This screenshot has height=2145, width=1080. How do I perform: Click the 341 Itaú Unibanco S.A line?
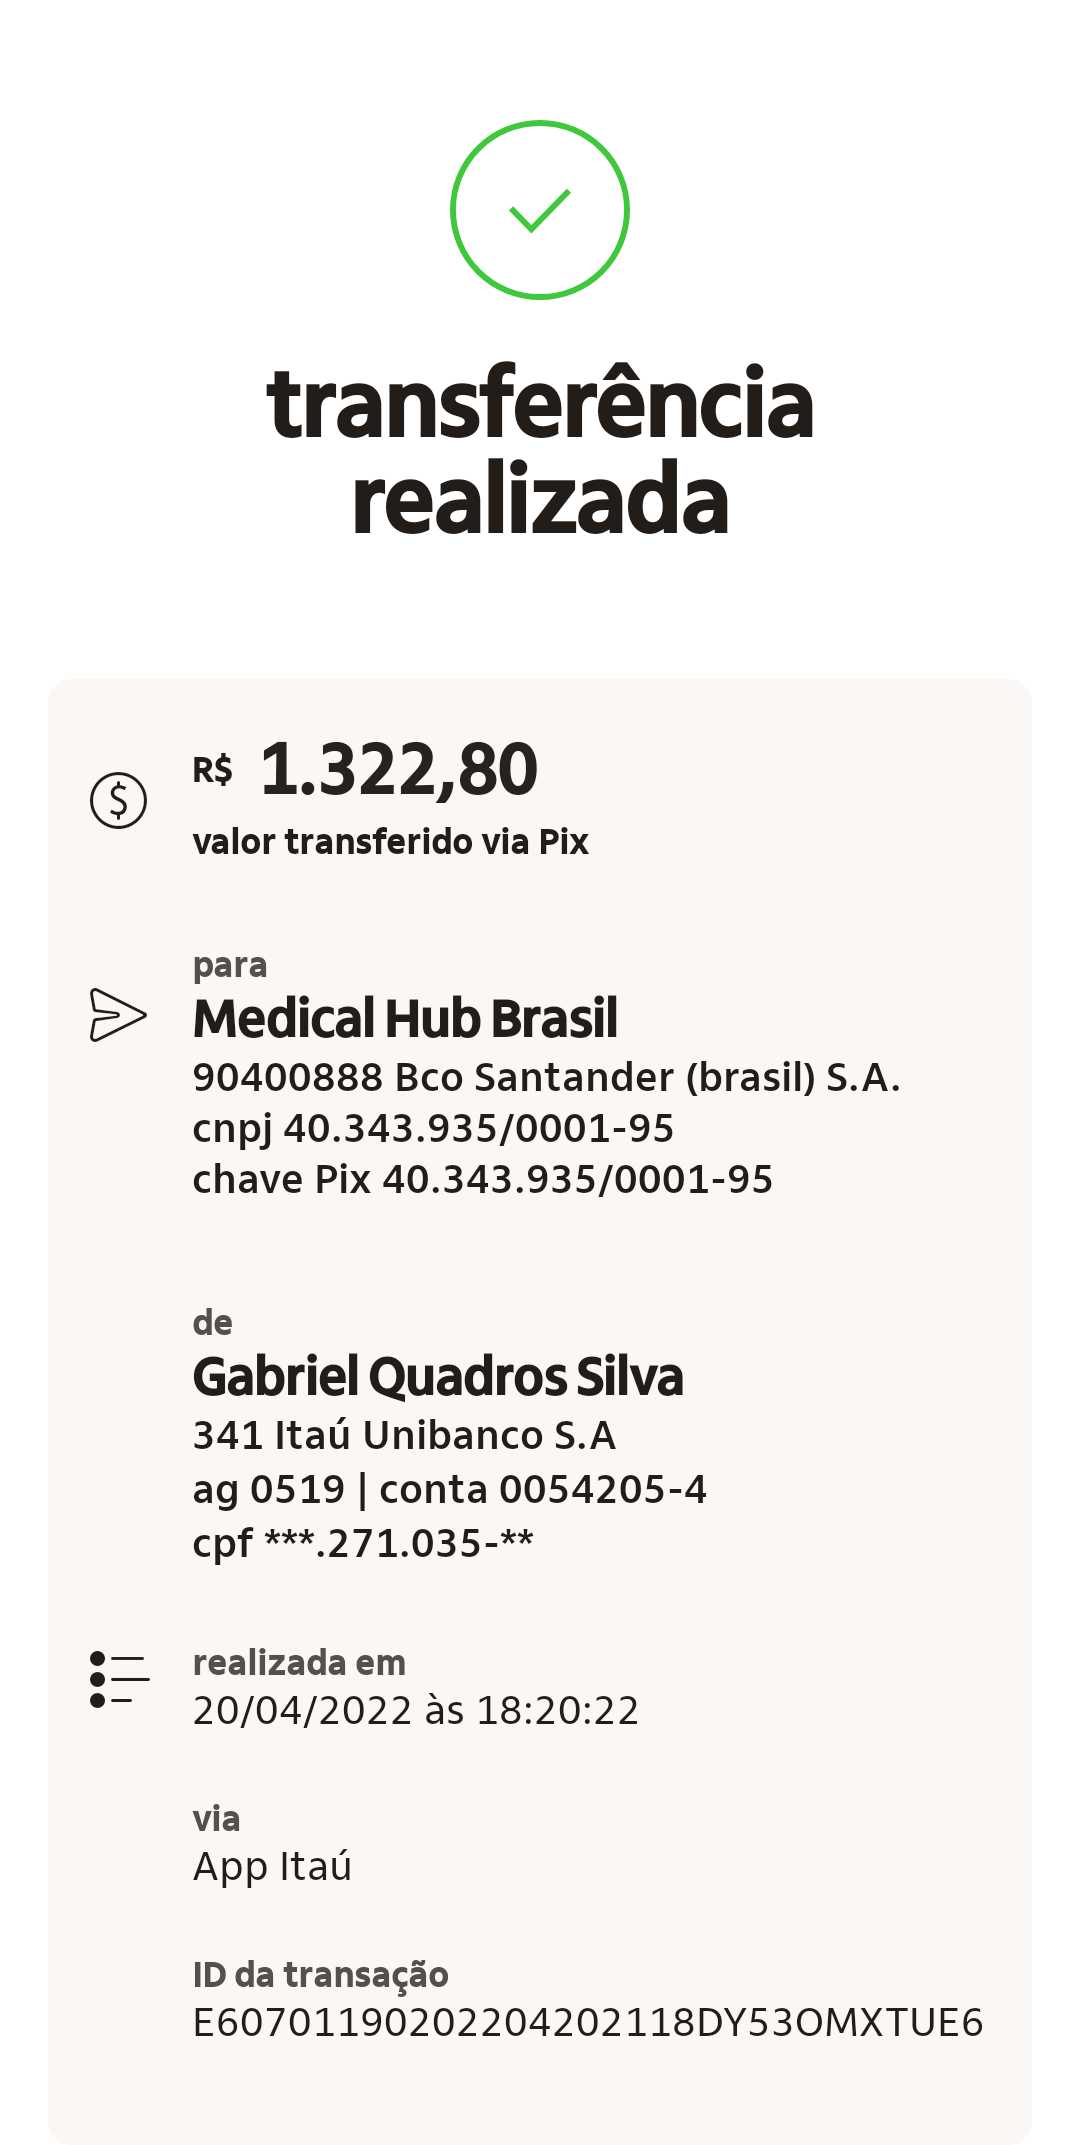(x=404, y=1436)
